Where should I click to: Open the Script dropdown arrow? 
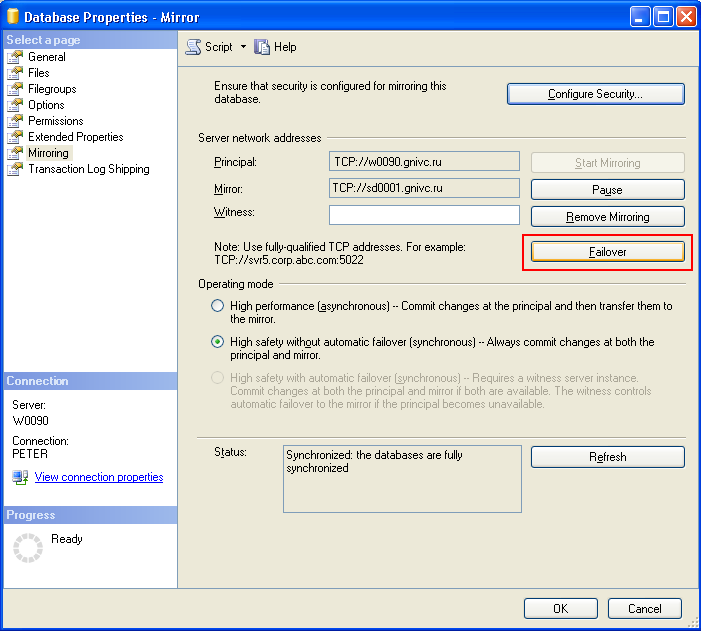[243, 47]
